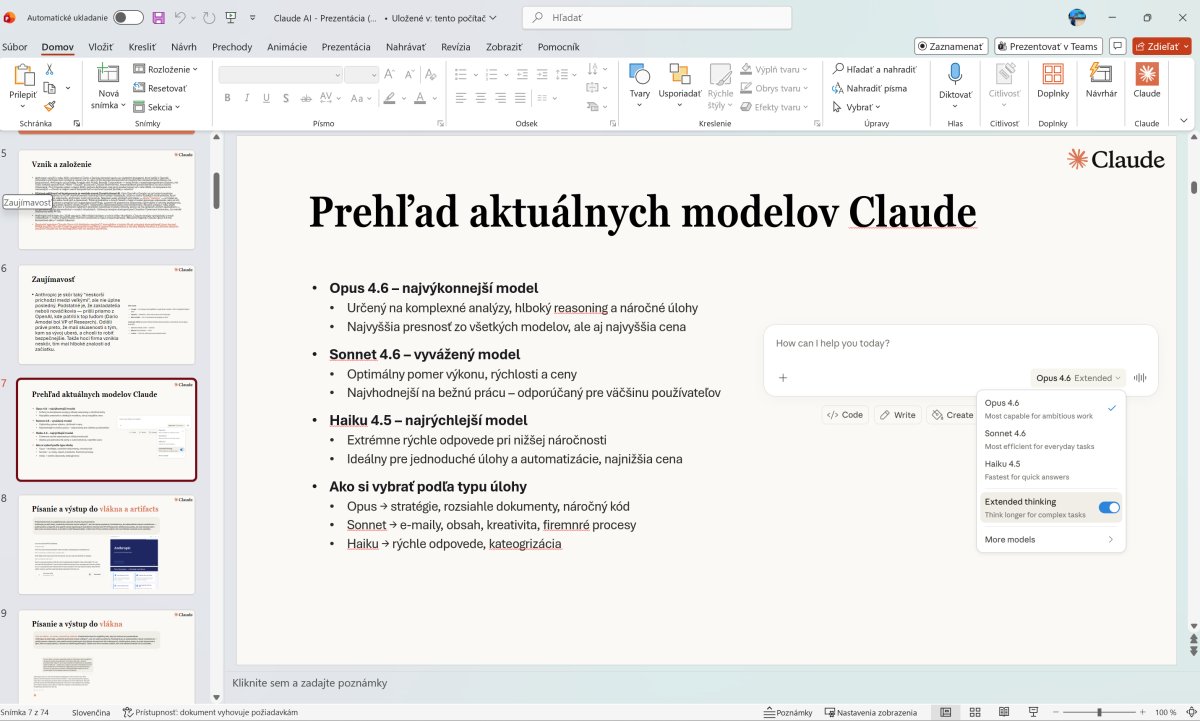Click the Diktovať microphone icon
Screen dimensions: 1200x721
pos(955,75)
